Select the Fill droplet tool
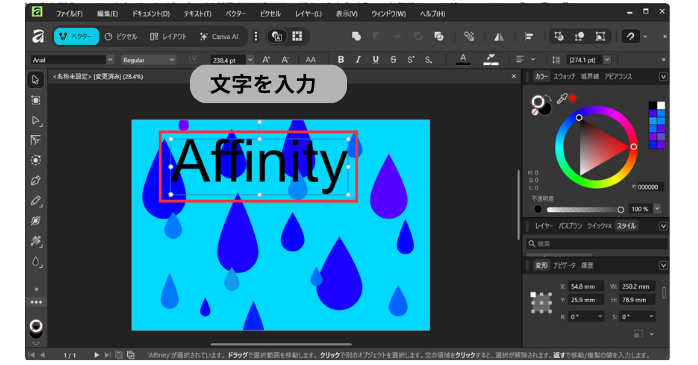The height and width of the screenshot is (365, 698). 36,262
